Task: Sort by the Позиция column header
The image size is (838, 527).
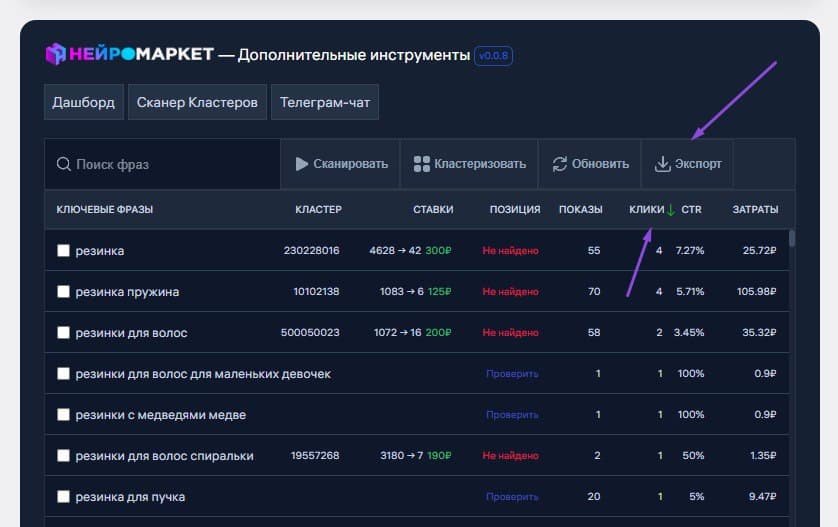Action: point(515,210)
